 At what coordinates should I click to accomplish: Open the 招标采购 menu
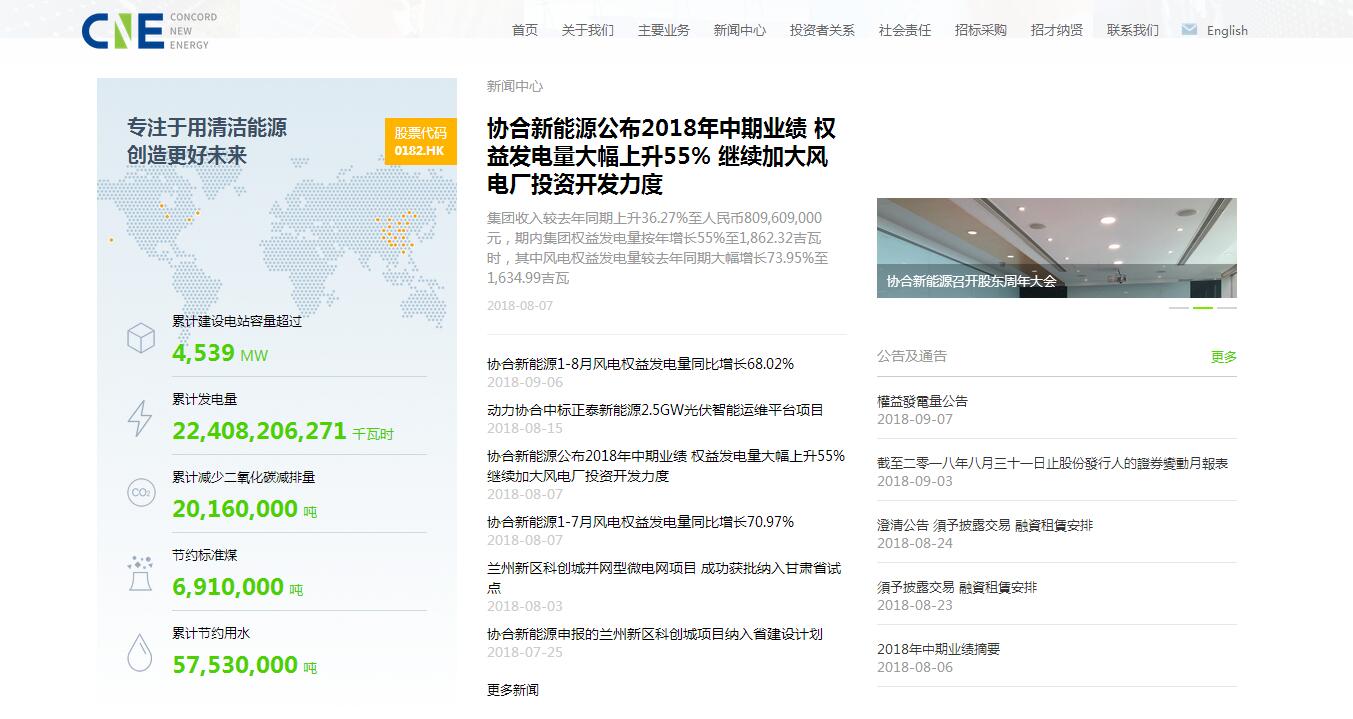click(x=981, y=30)
